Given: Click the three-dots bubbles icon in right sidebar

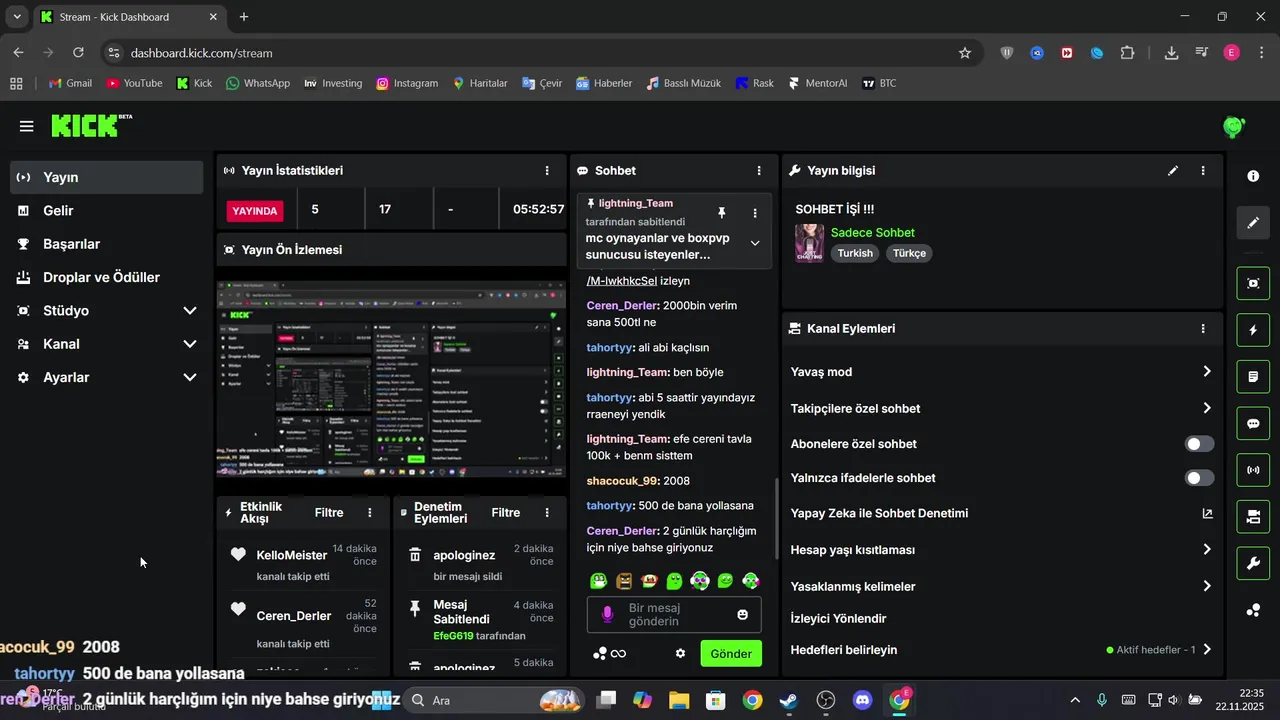Looking at the screenshot, I should click(1253, 610).
